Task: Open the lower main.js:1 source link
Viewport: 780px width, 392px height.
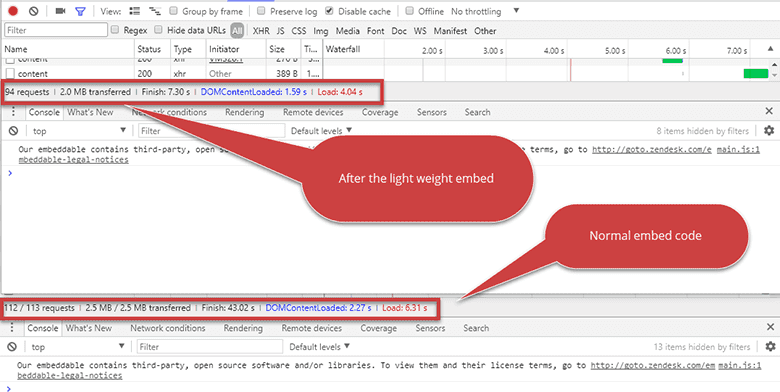Action: point(739,366)
